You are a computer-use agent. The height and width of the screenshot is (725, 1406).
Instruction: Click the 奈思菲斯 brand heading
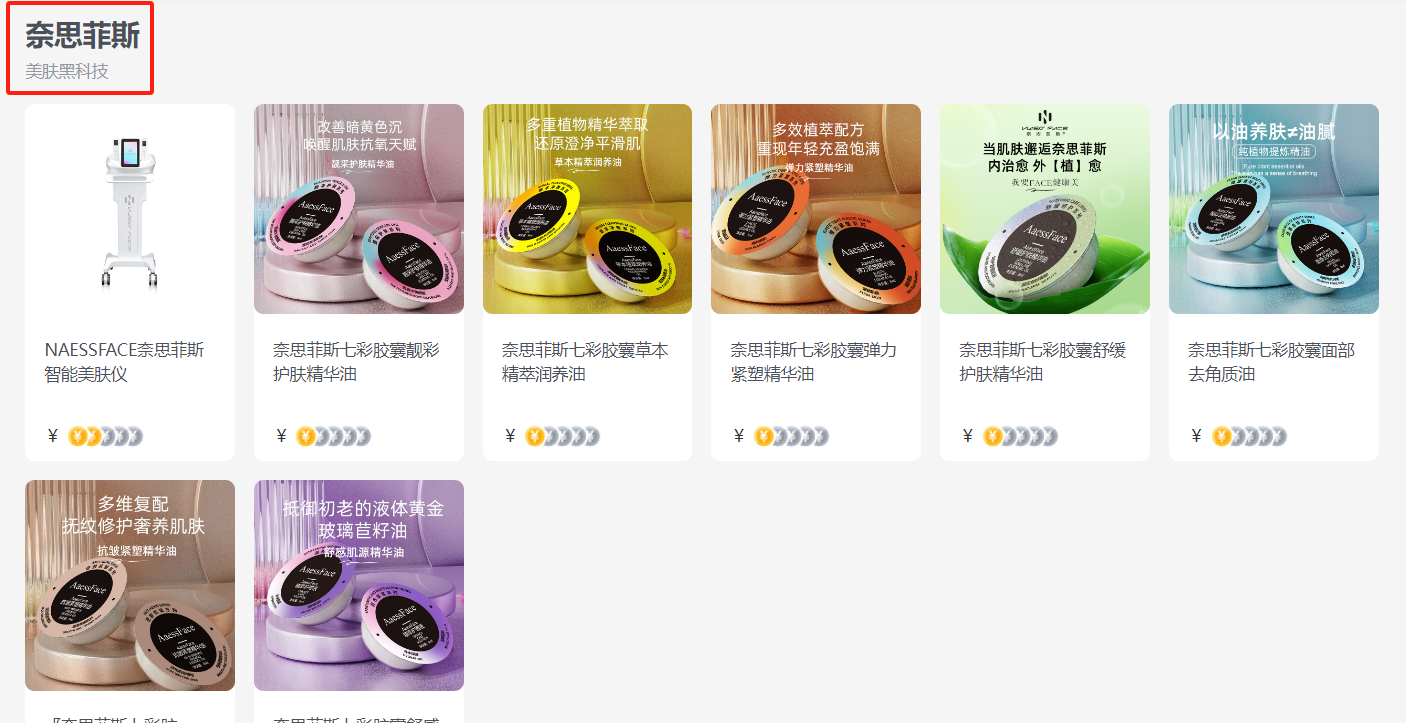click(x=82, y=35)
